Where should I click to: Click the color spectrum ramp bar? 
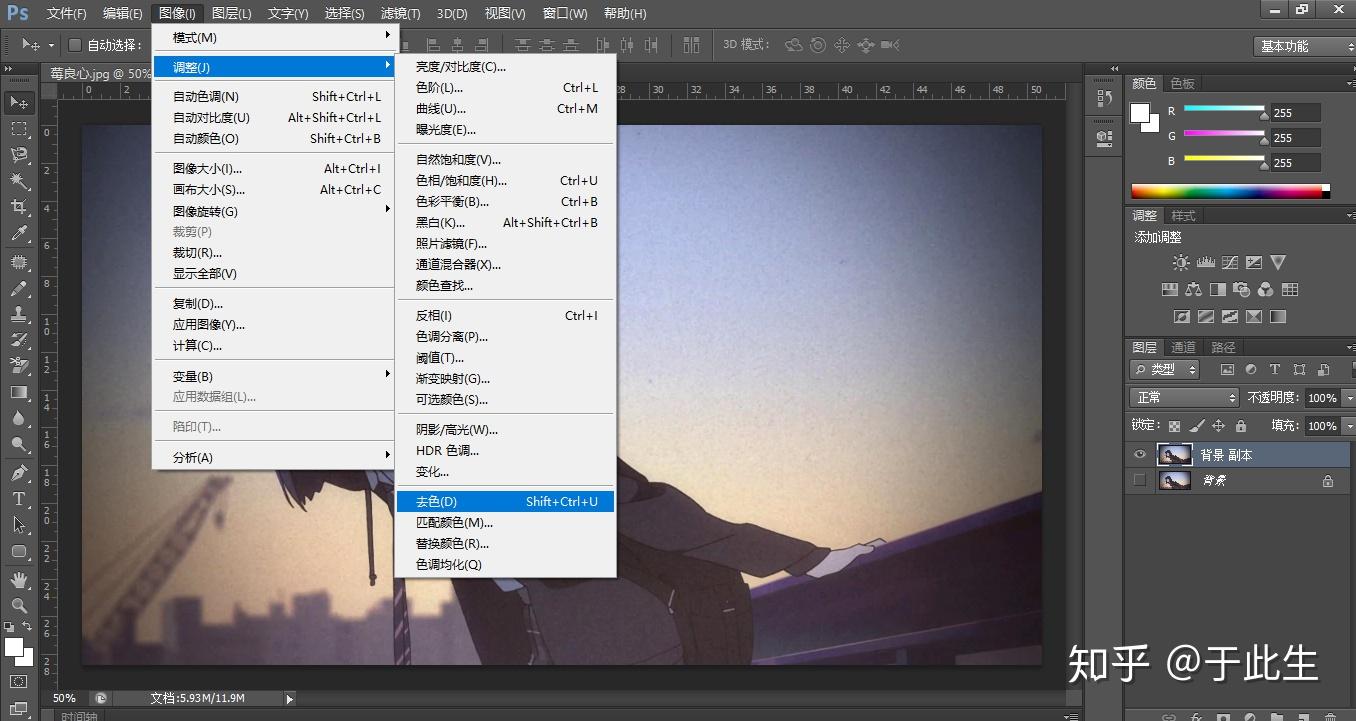(x=1226, y=192)
